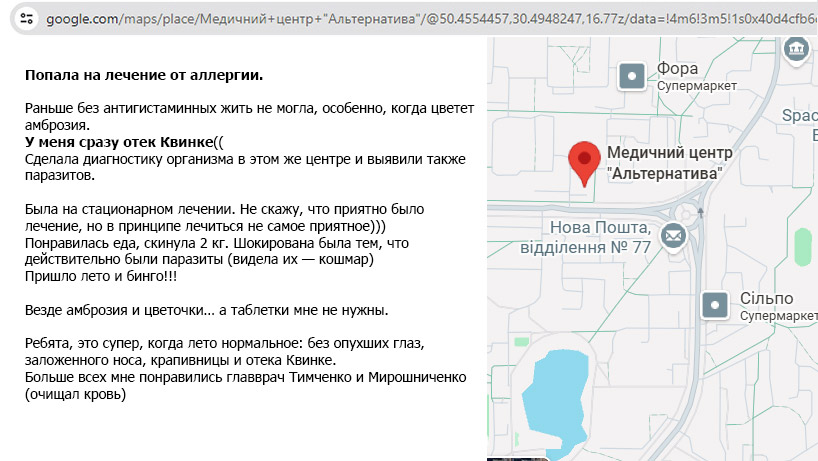Click the bold heading "Попала на лечение от аллергии"

[x=144, y=75]
